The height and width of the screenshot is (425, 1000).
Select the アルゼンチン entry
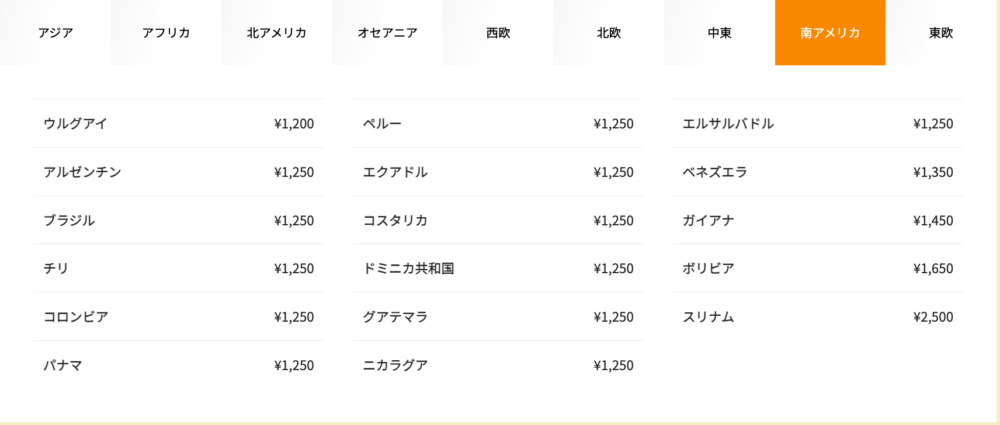(179, 172)
